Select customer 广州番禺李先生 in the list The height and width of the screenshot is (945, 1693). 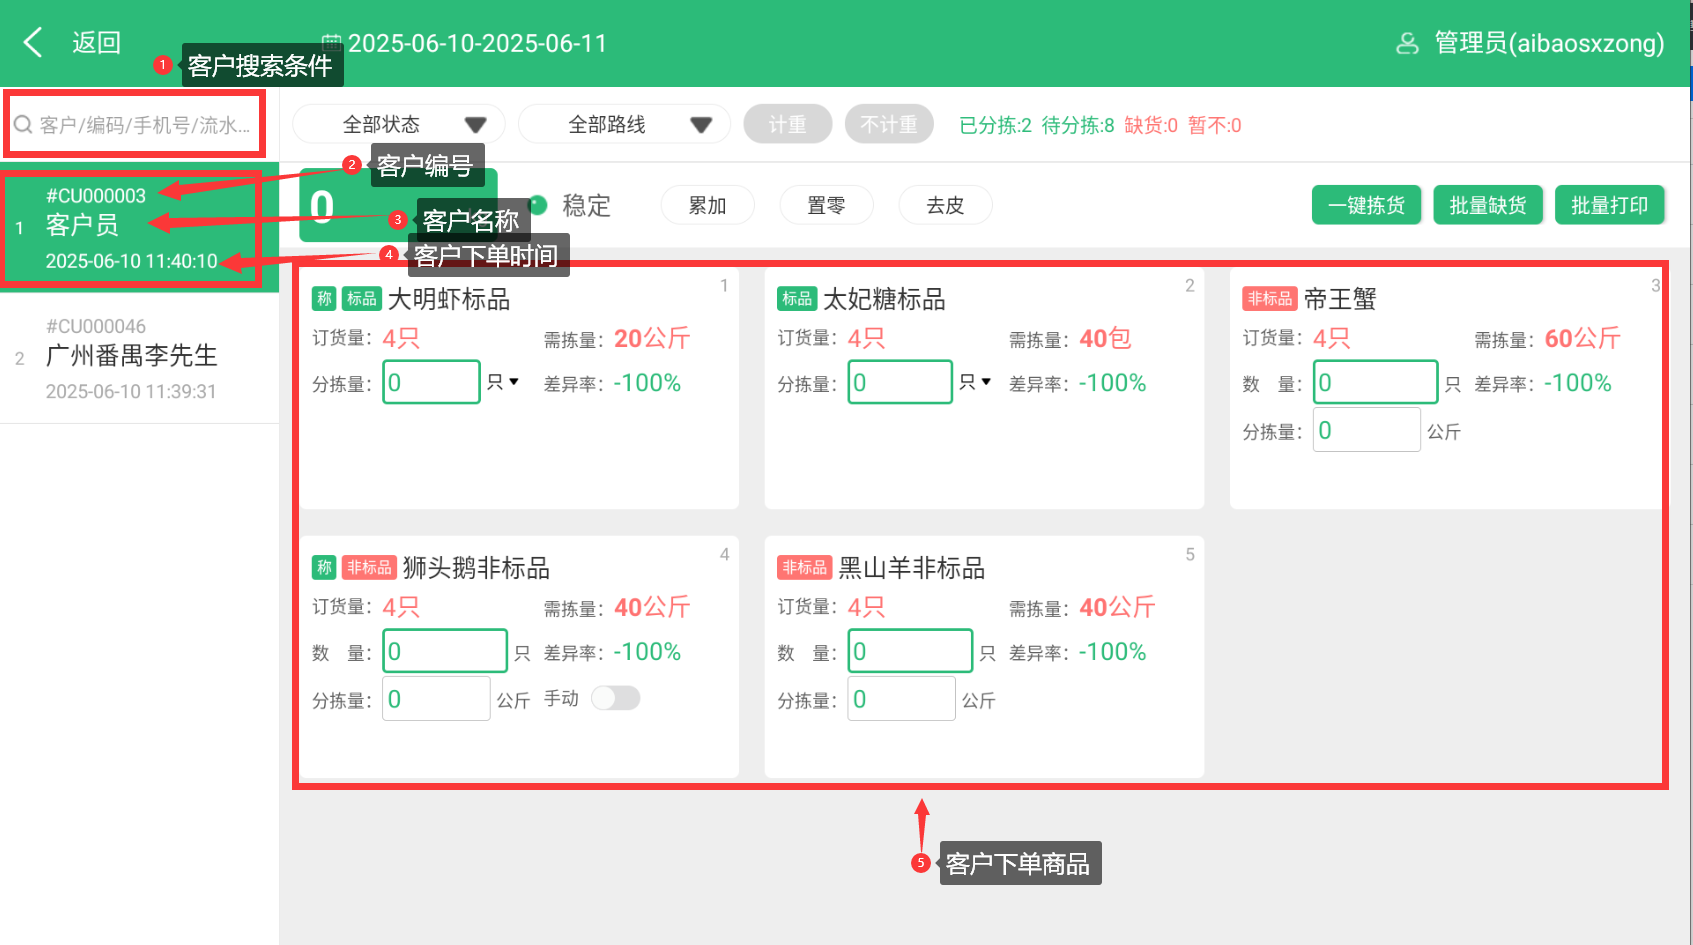click(130, 357)
